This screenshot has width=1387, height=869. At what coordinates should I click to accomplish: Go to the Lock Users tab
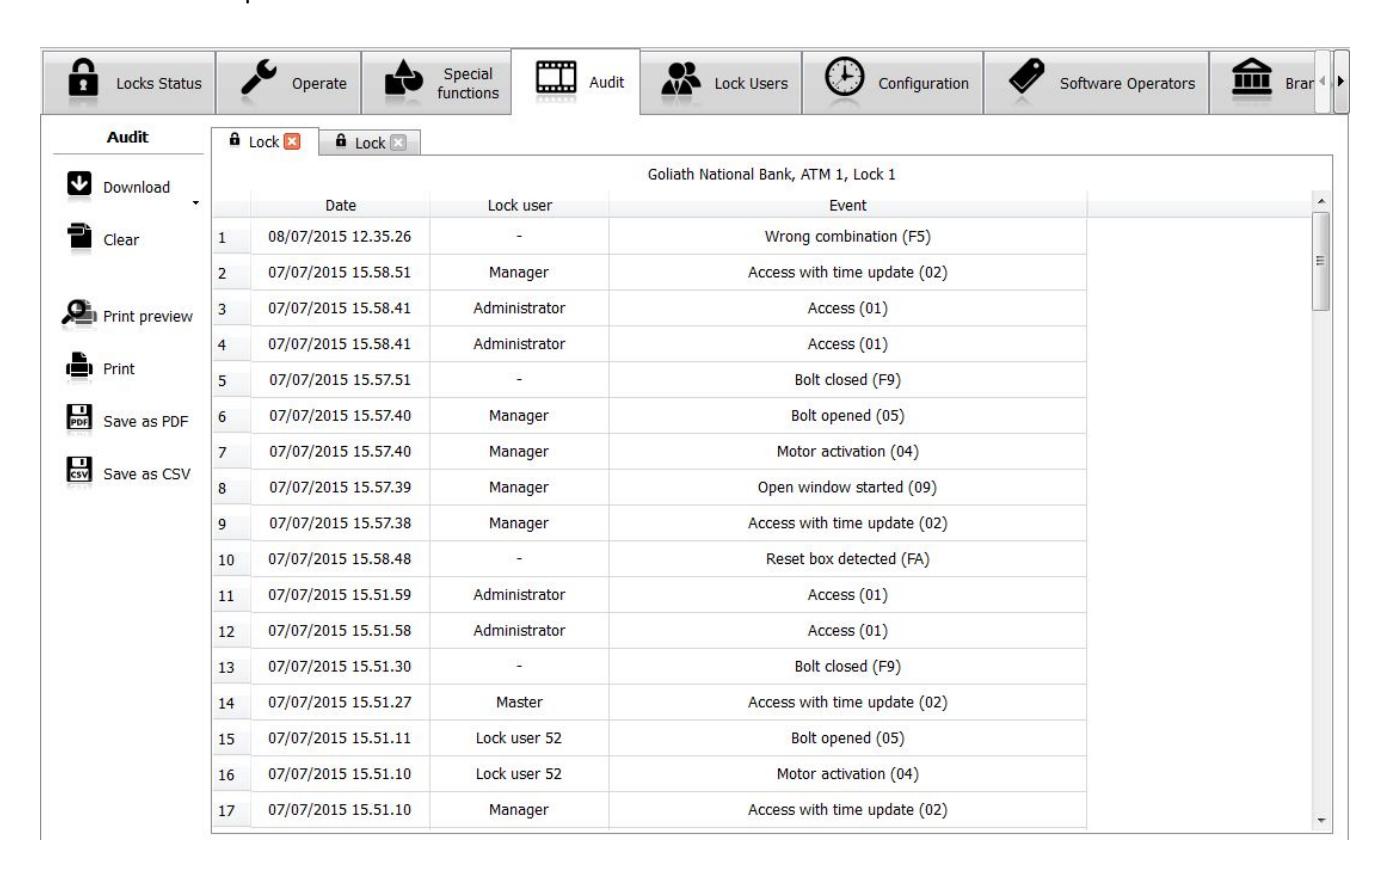[721, 83]
